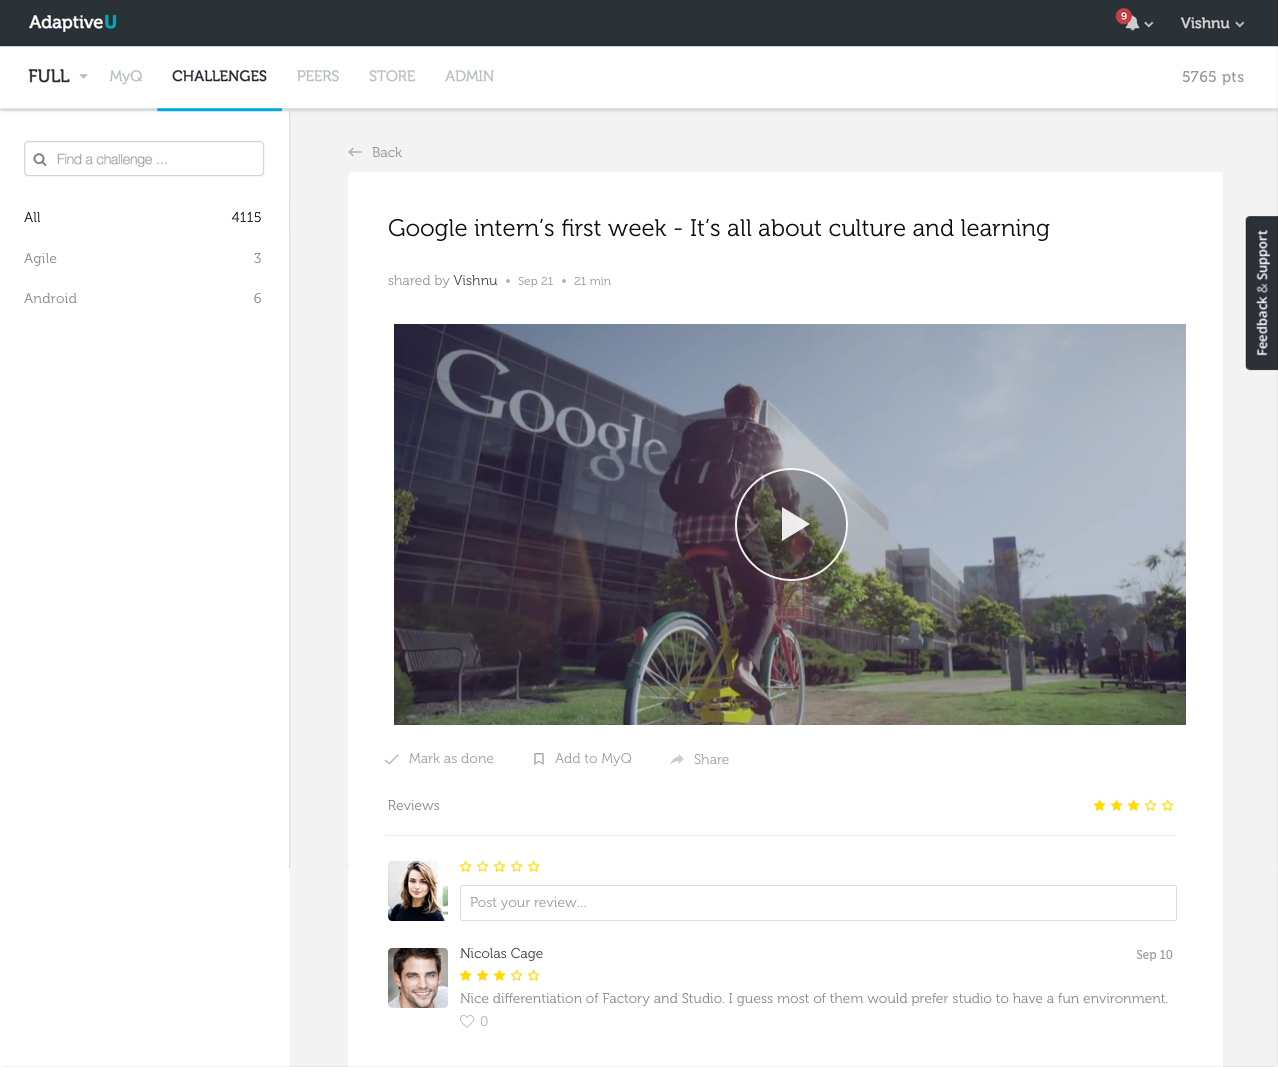This screenshot has width=1278, height=1067.
Task: Click the Sep 10 review date
Action: pyautogui.click(x=1154, y=955)
